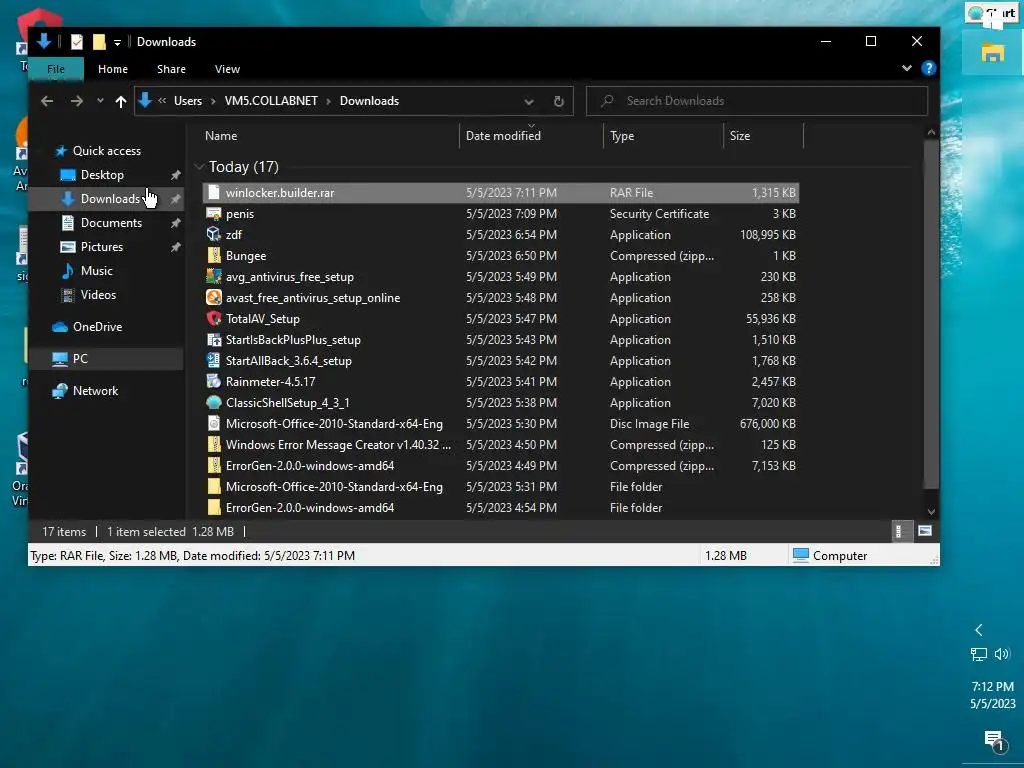1024x768 pixels.
Task: Switch to the Home ribbon tab
Action: pos(113,69)
